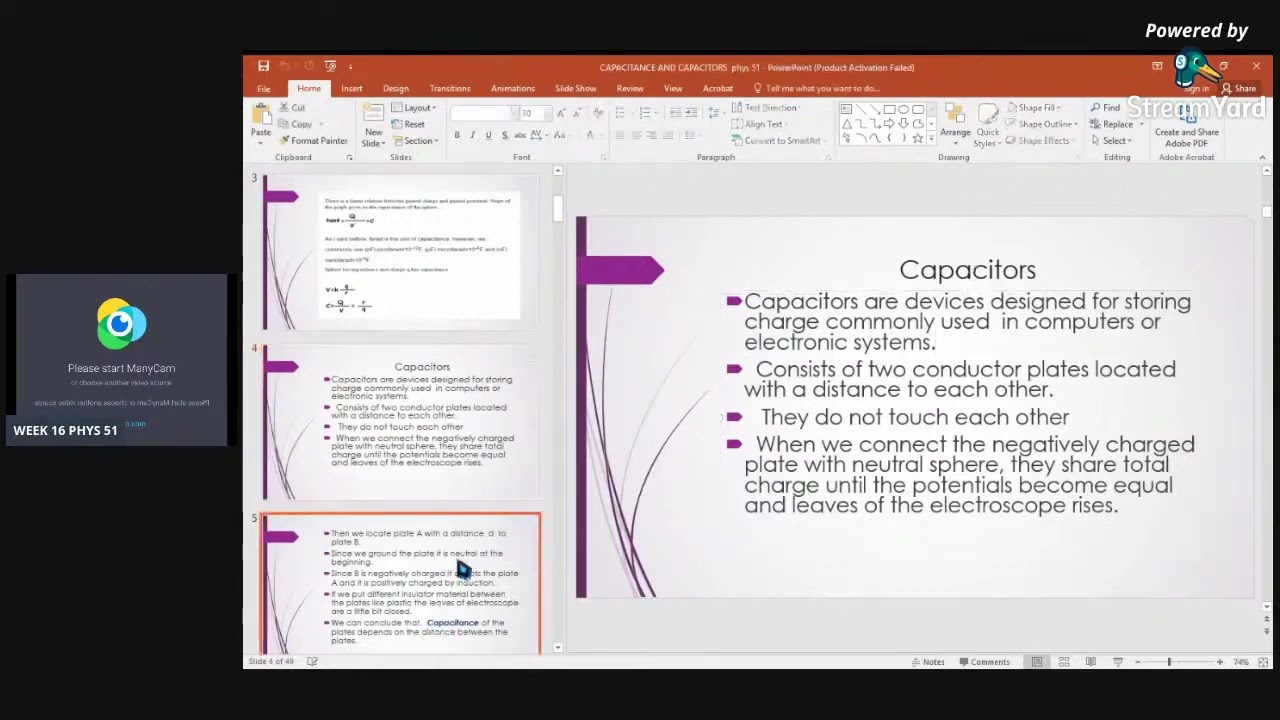Viewport: 1280px width, 720px height.
Task: Choose the star shape in gallery
Action: pyautogui.click(x=917, y=138)
